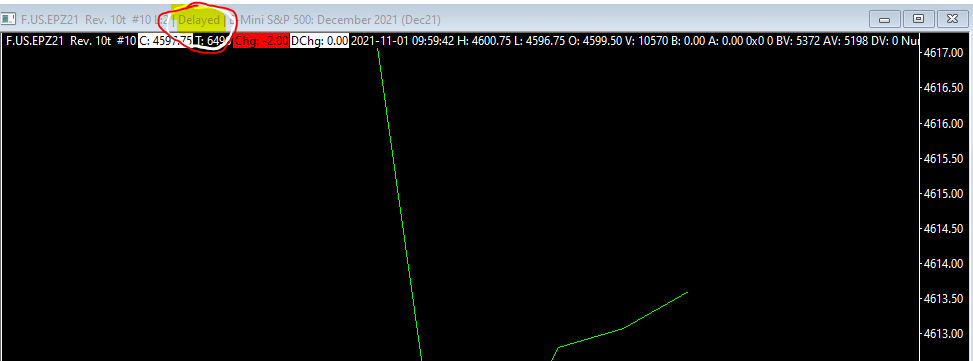The image size is (973, 361).
Task: Click the 2021-11-01 09:59:42 timestamp
Action: [403, 41]
